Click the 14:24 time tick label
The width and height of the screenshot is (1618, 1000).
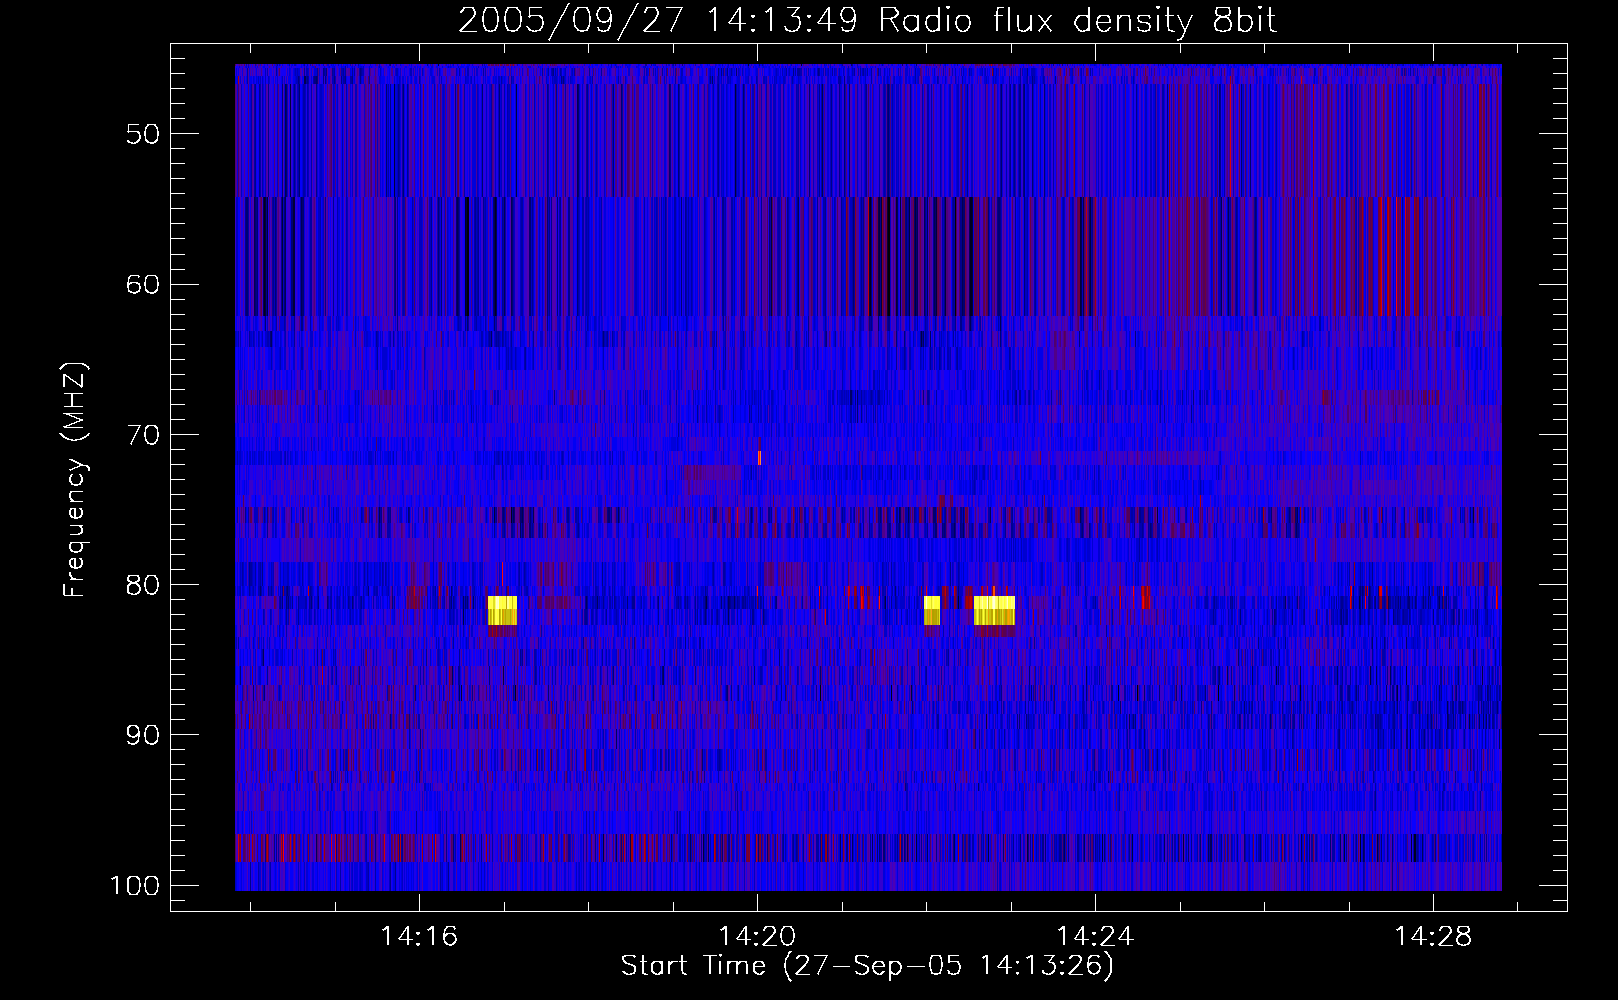1095,936
